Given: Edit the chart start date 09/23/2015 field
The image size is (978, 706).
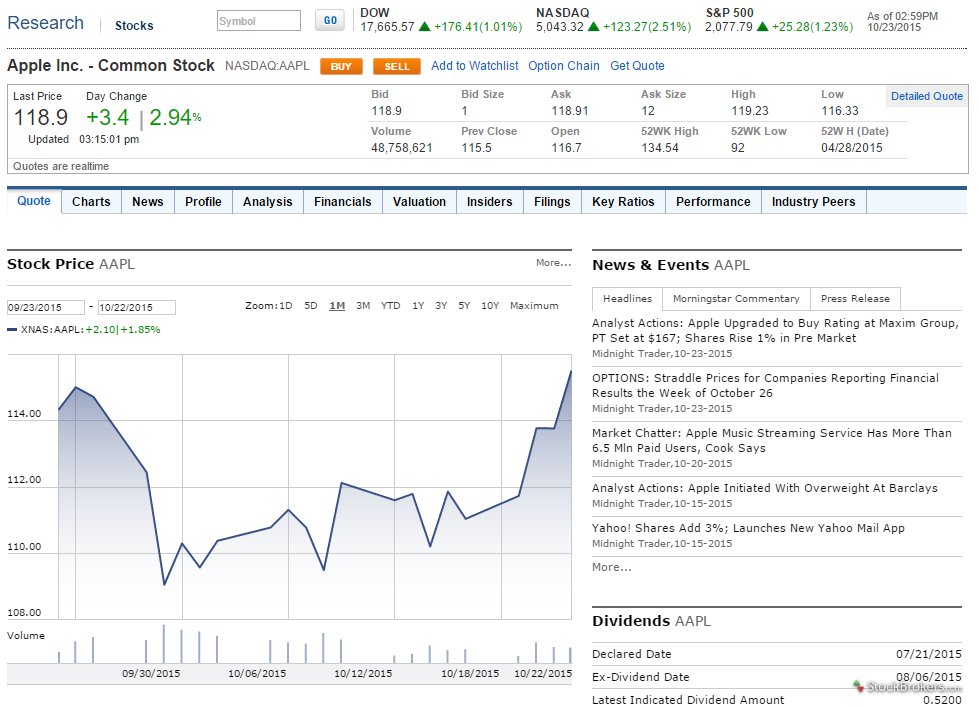Looking at the screenshot, I should [x=46, y=307].
